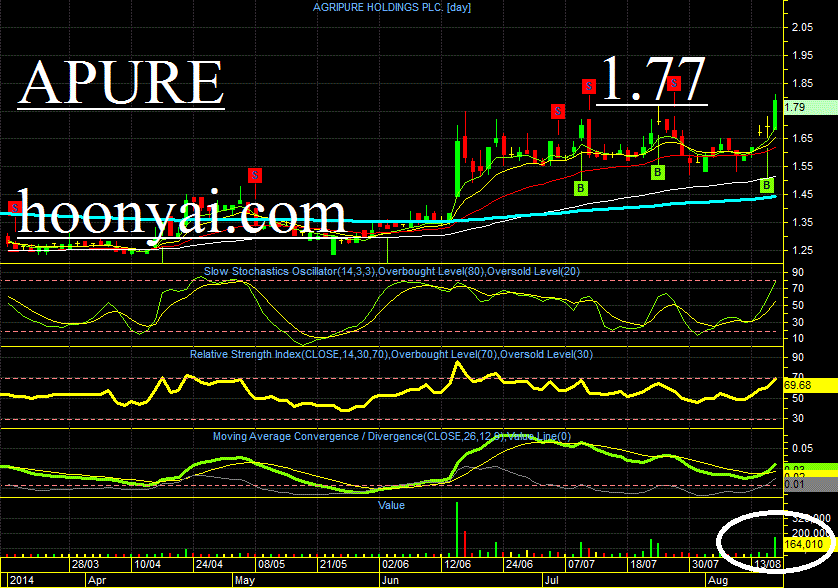Click the 1.55 price axis label
The height and width of the screenshot is (588, 838).
point(802,166)
